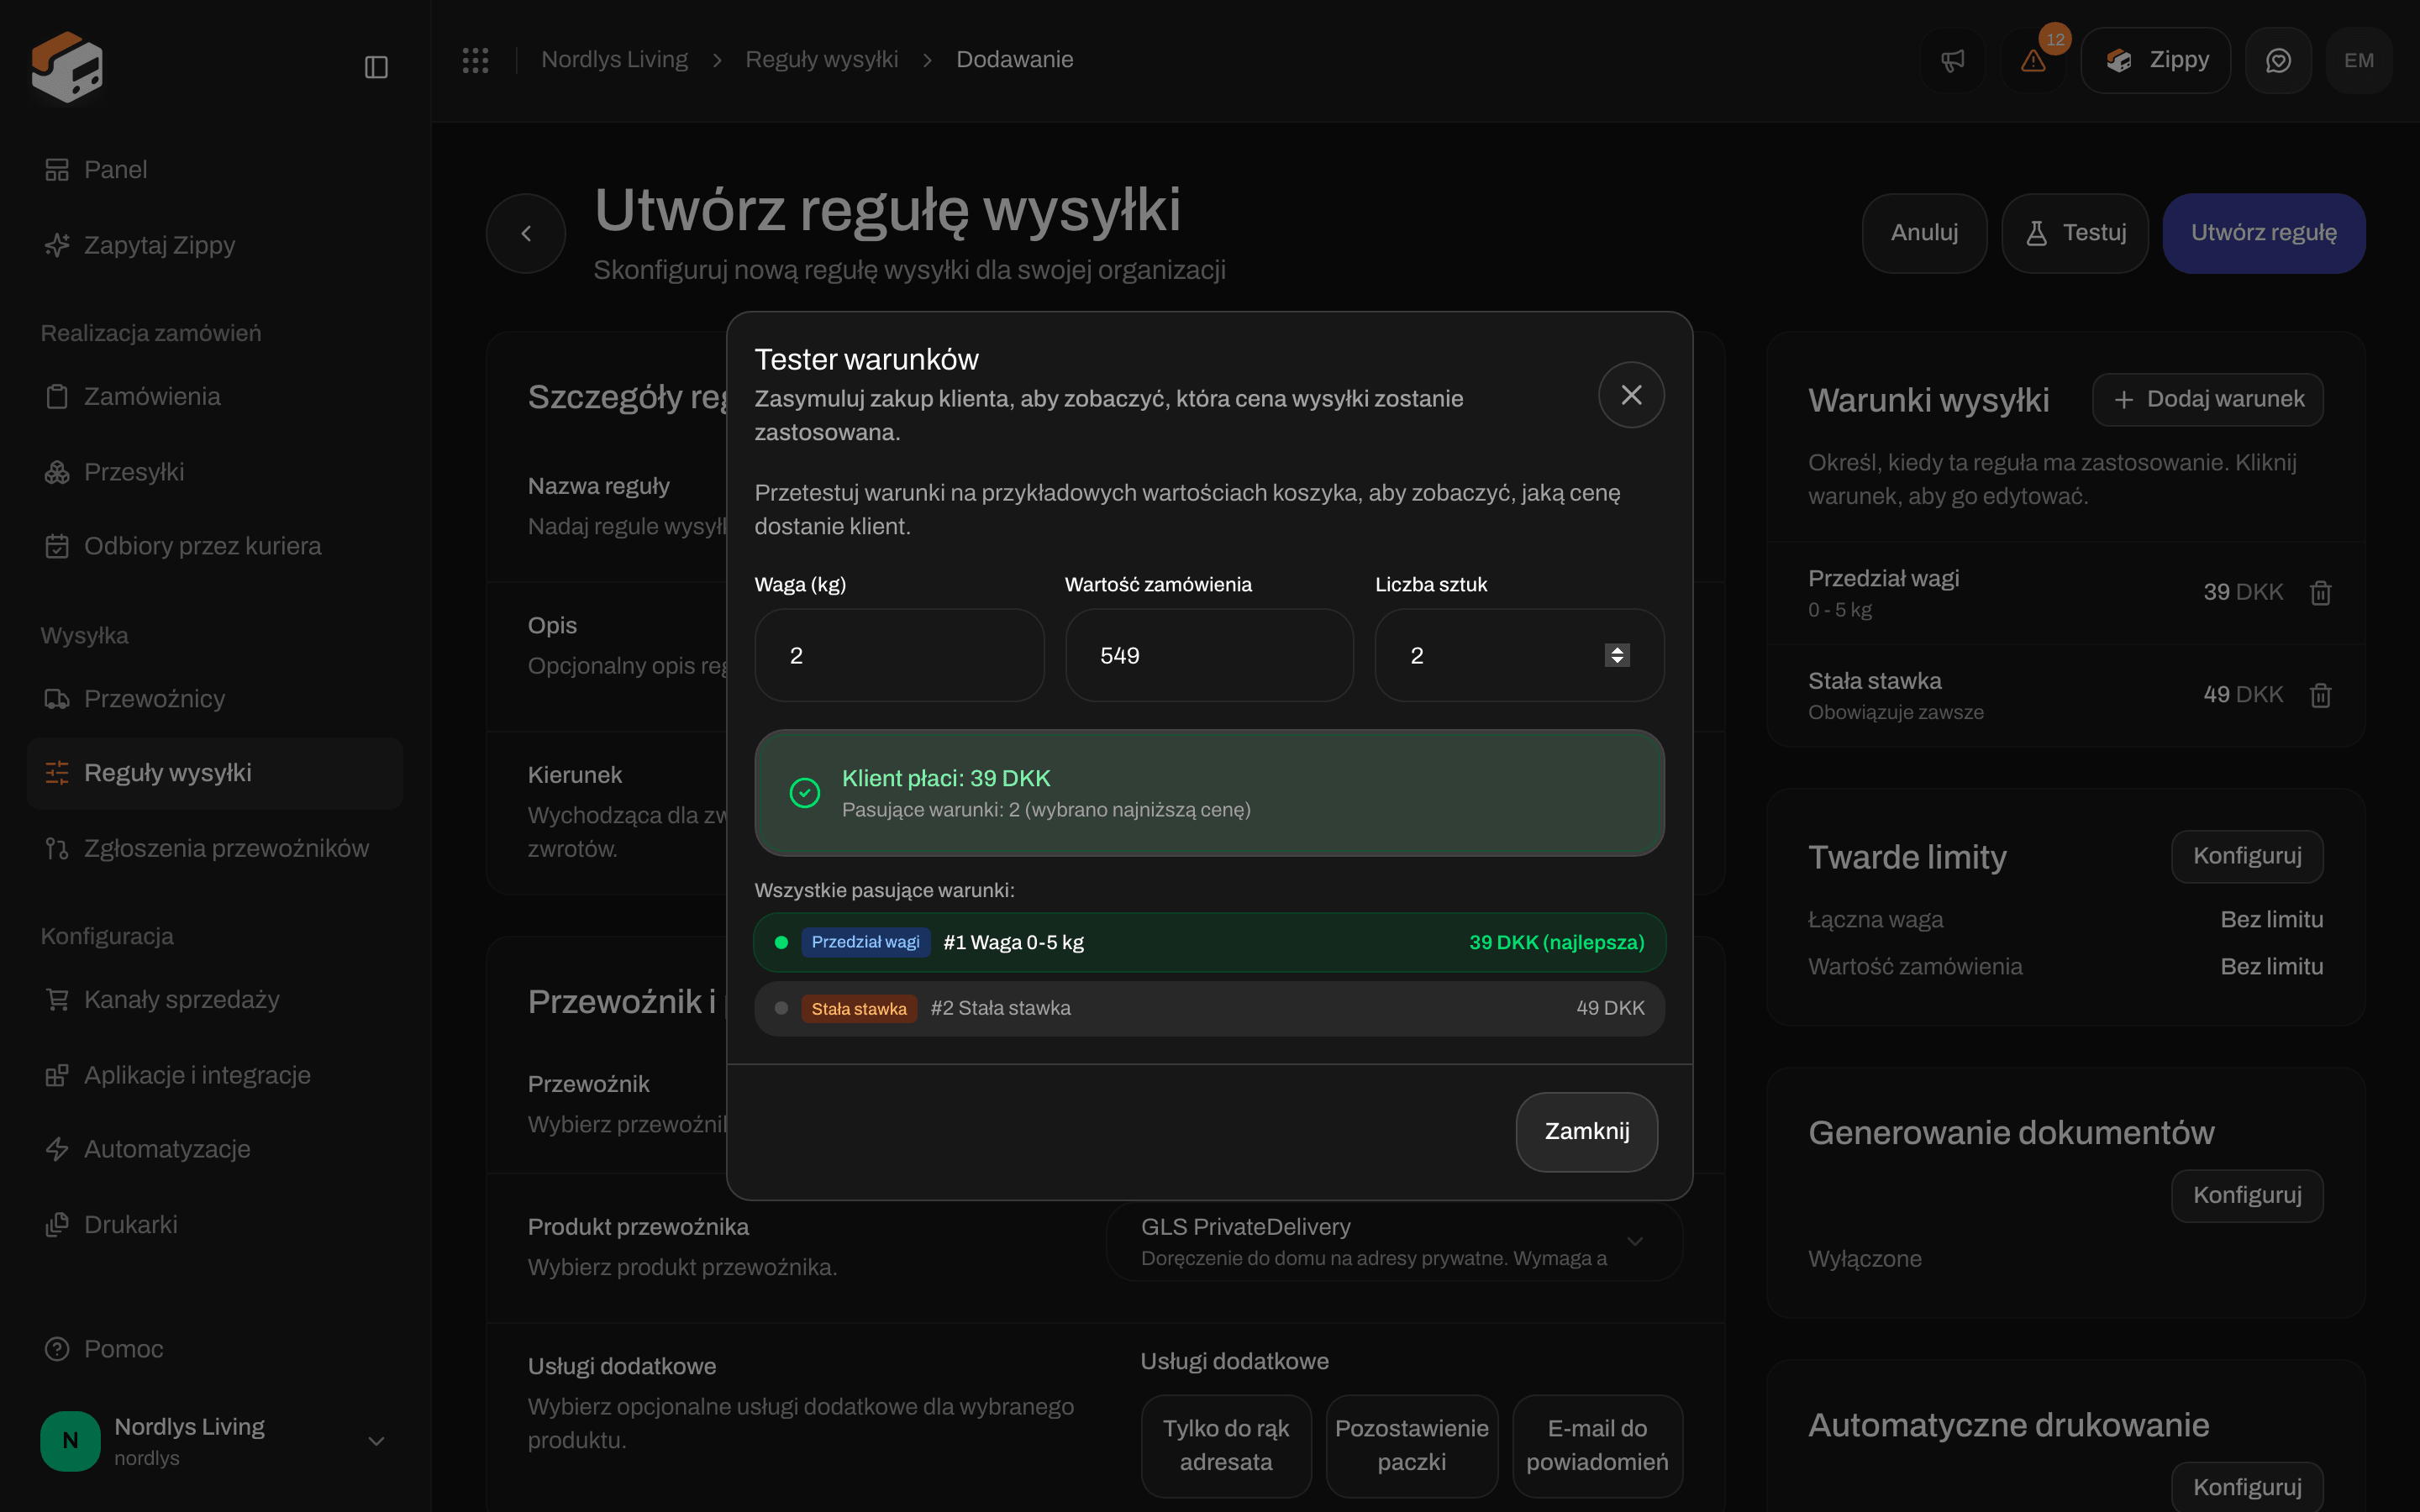
Task: Toggle the Pozostawienie paczki service
Action: point(1412,1445)
